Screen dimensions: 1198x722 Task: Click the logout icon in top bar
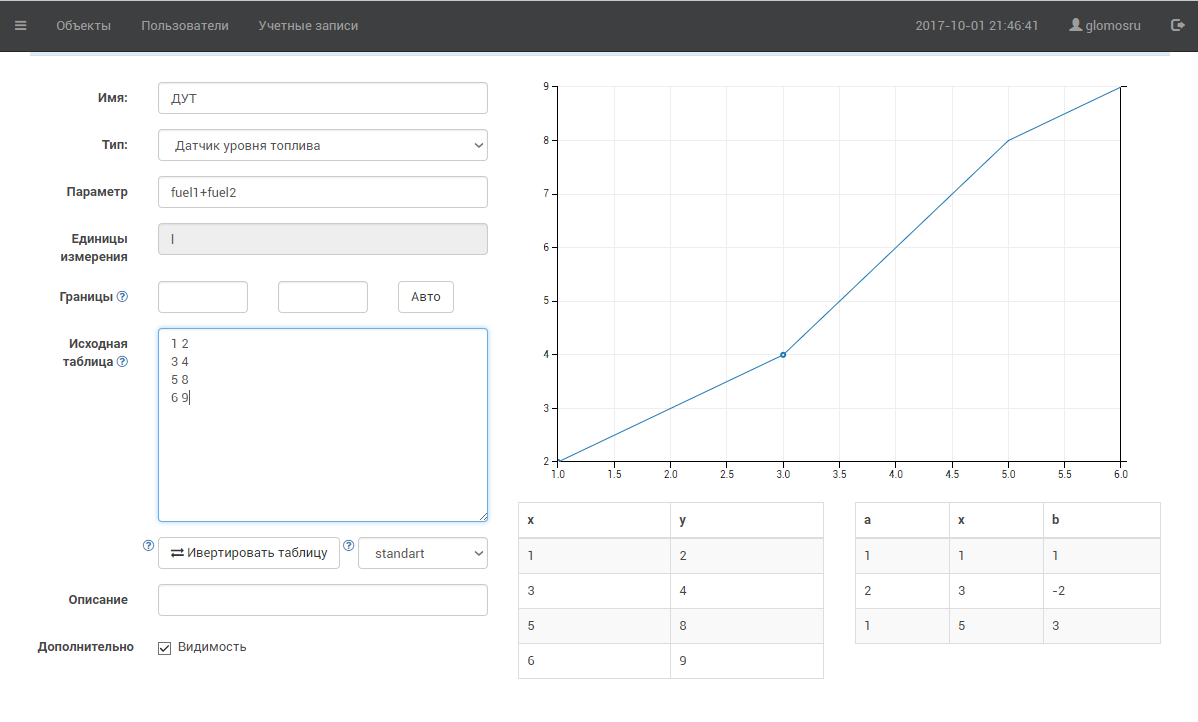click(x=1177, y=26)
